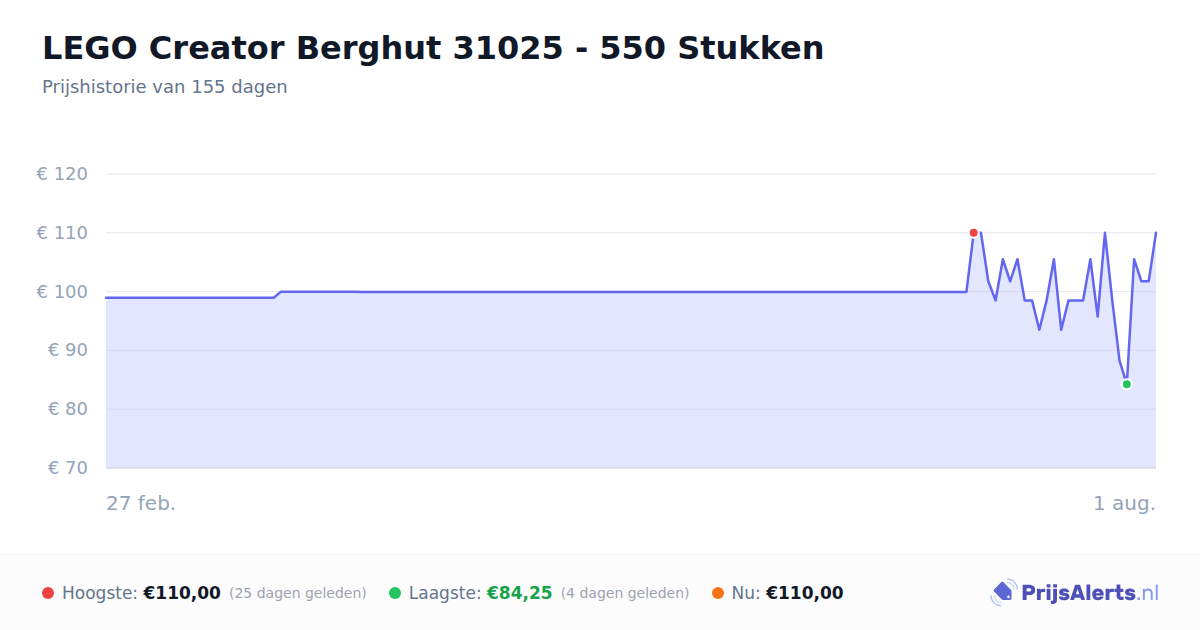Click the 1 aug. end date label
This screenshot has width=1200, height=630.
pos(1124,503)
